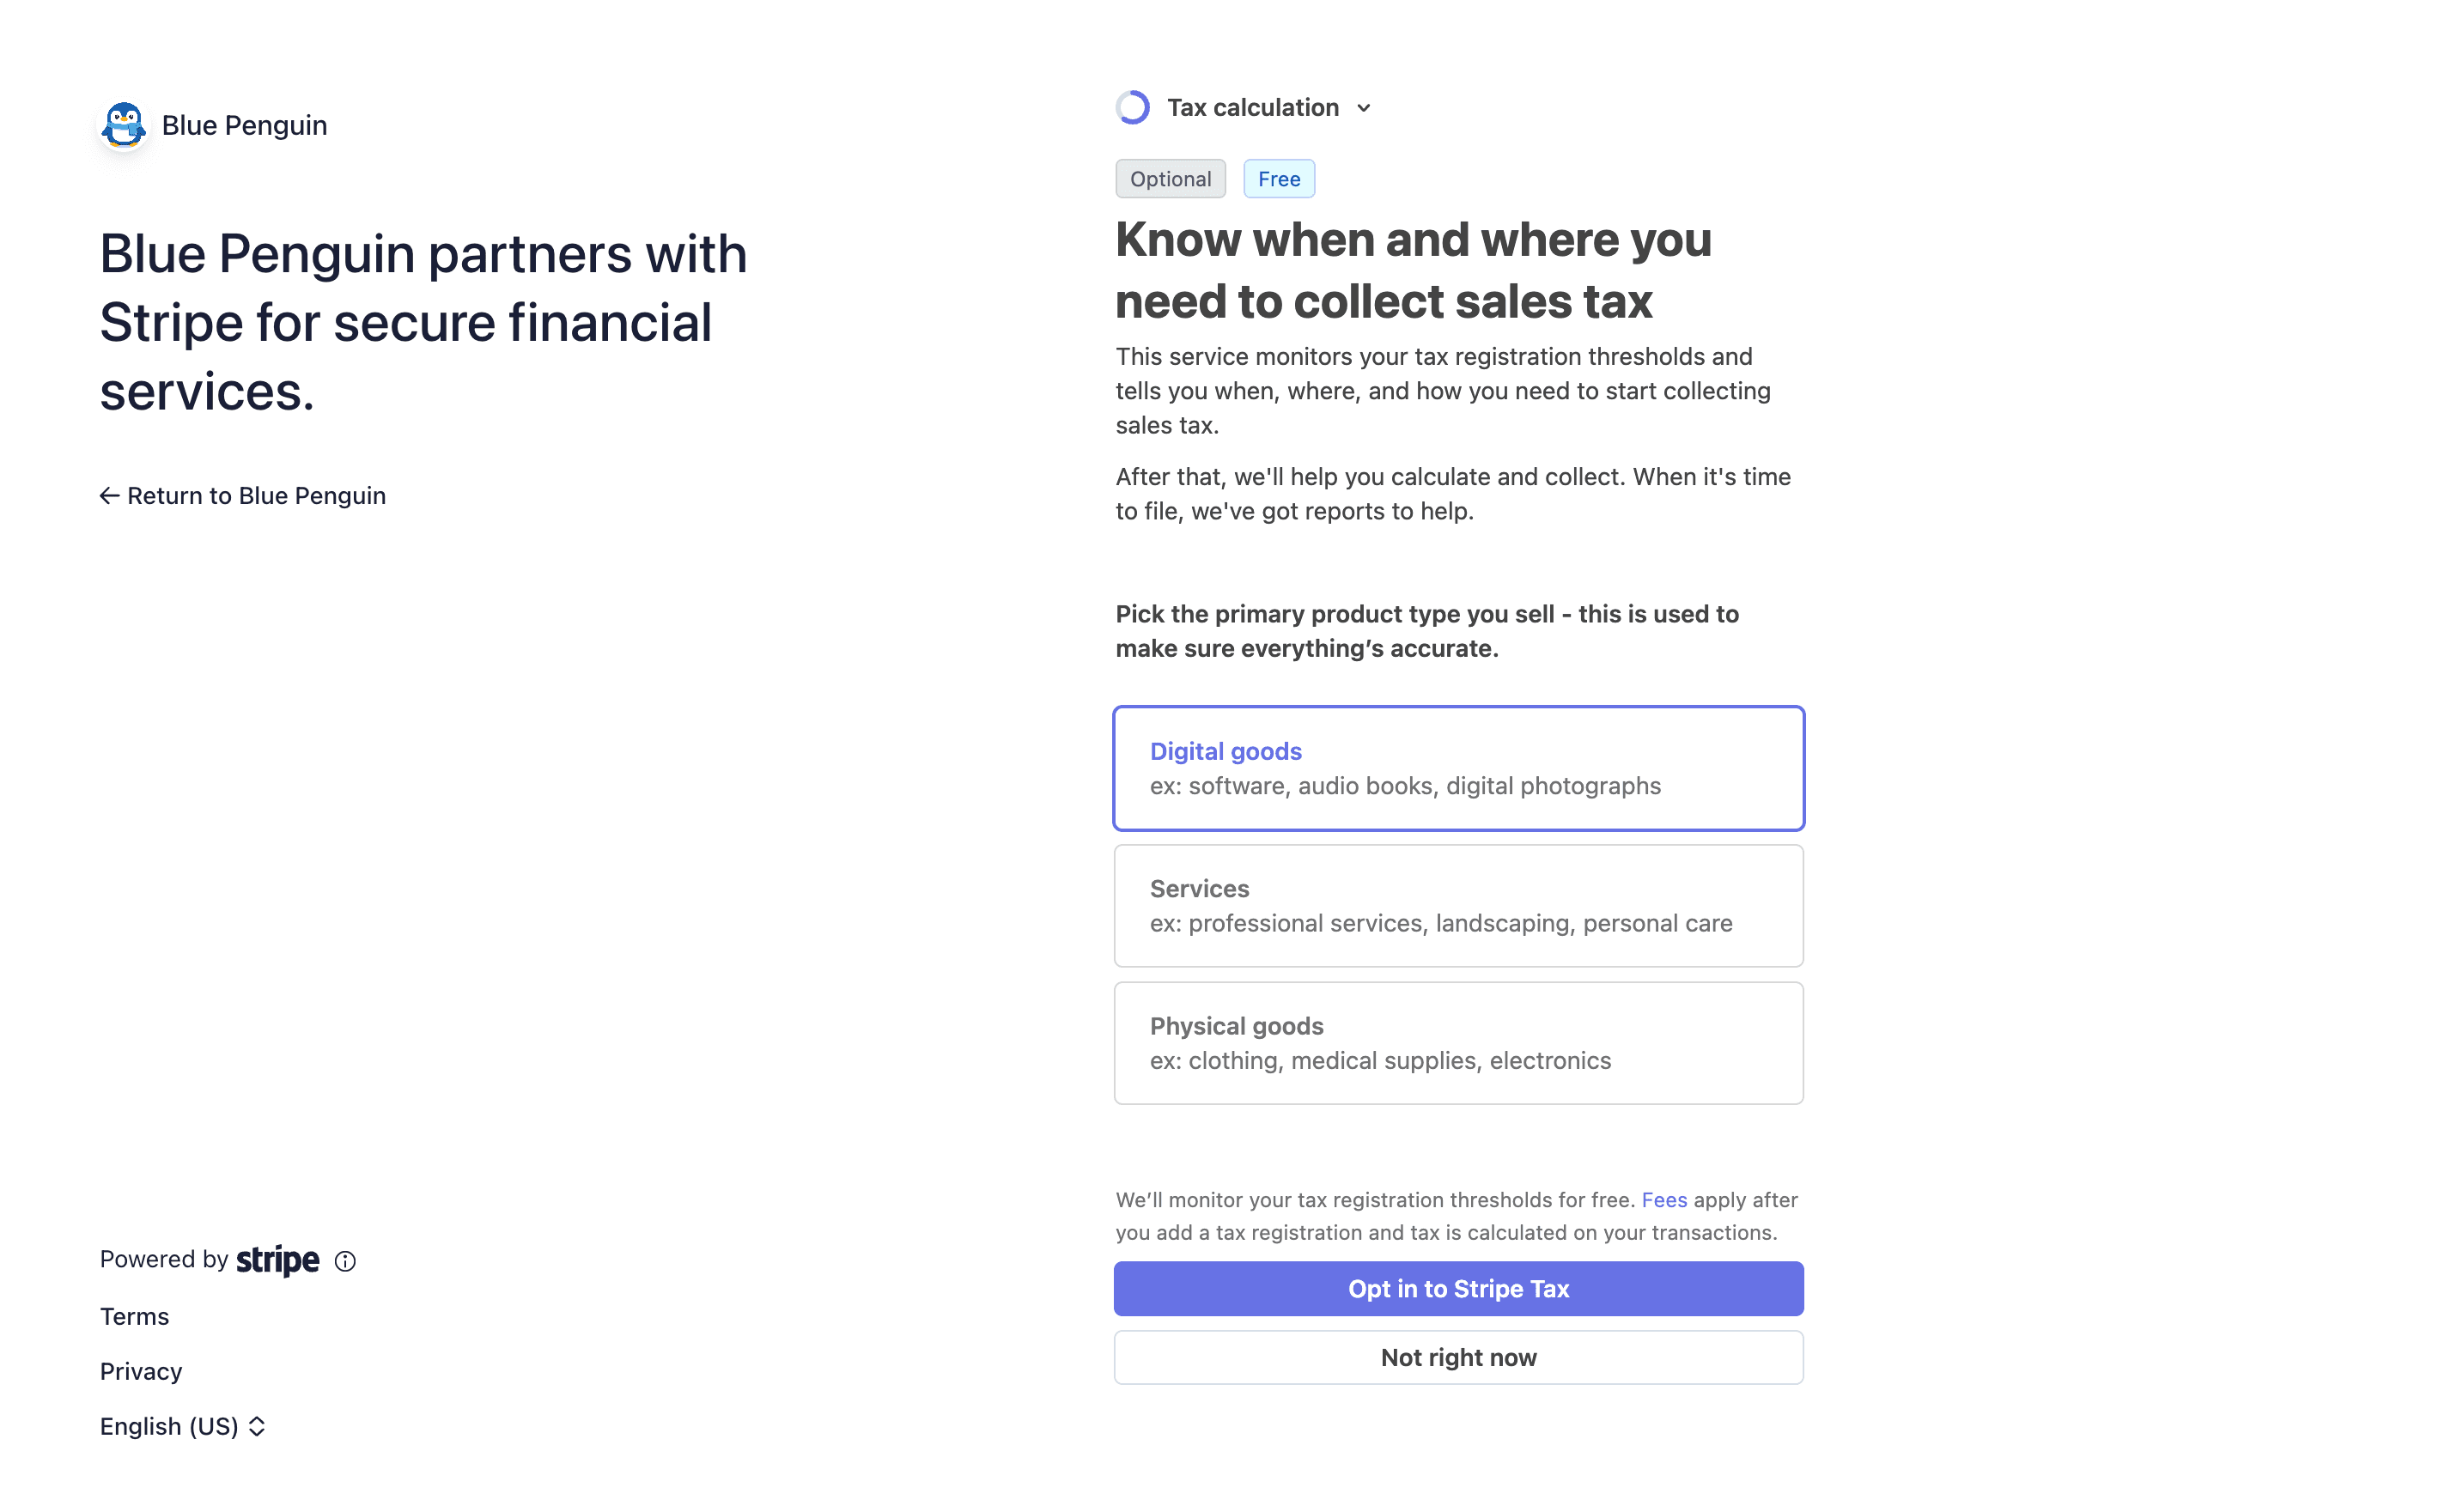Image resolution: width=2451 pixels, height=1512 pixels.
Task: Click the info icon beside Powered by Stripe
Action: click(x=344, y=1261)
